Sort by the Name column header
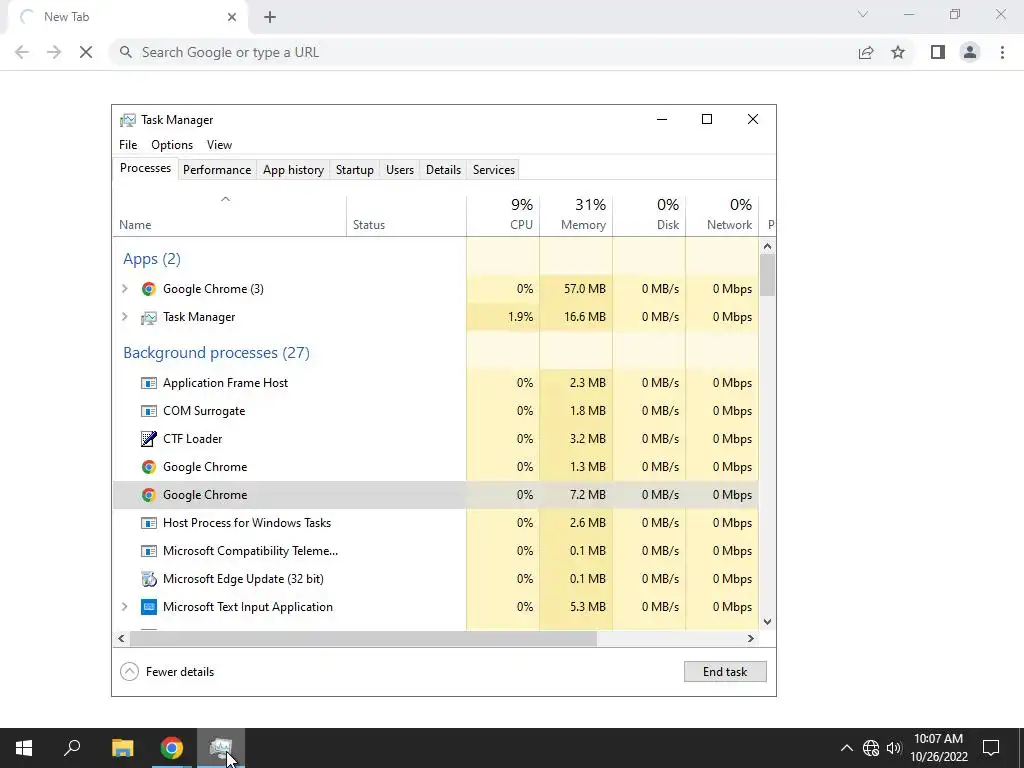This screenshot has width=1024, height=768. [x=229, y=216]
